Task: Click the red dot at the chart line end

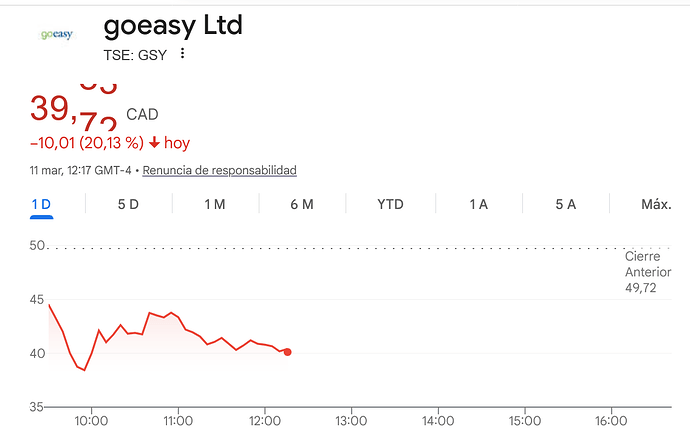Action: (x=288, y=352)
